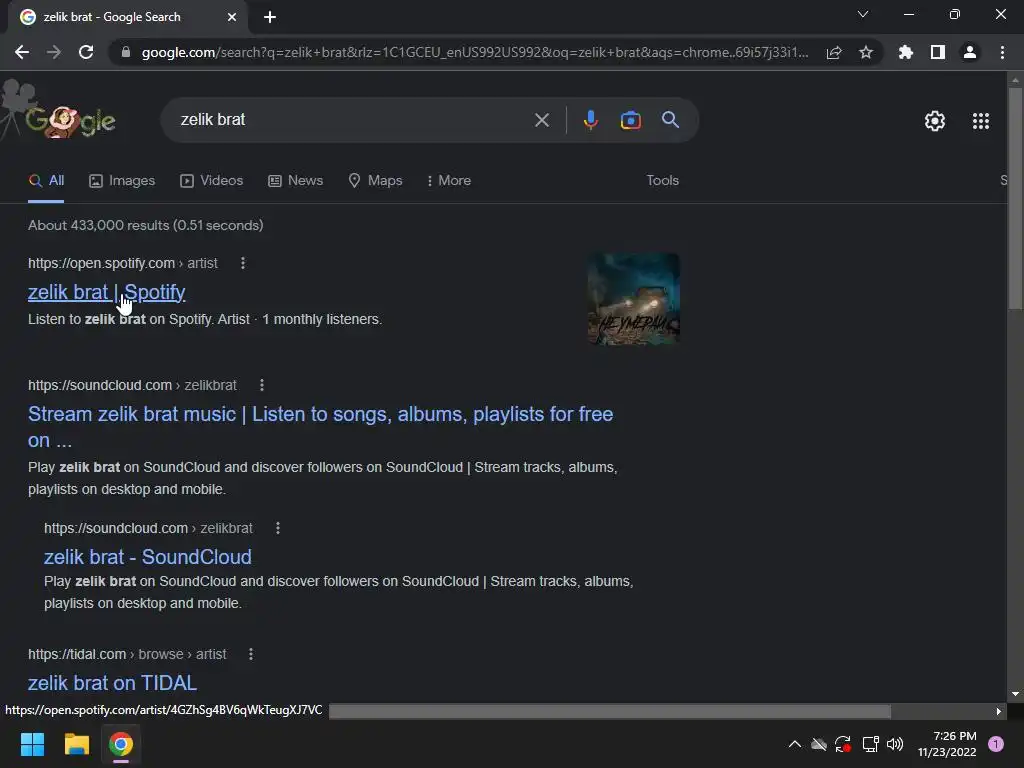Open the zelik brat - SoundCloud link
This screenshot has width=1024, height=768.
click(x=148, y=556)
